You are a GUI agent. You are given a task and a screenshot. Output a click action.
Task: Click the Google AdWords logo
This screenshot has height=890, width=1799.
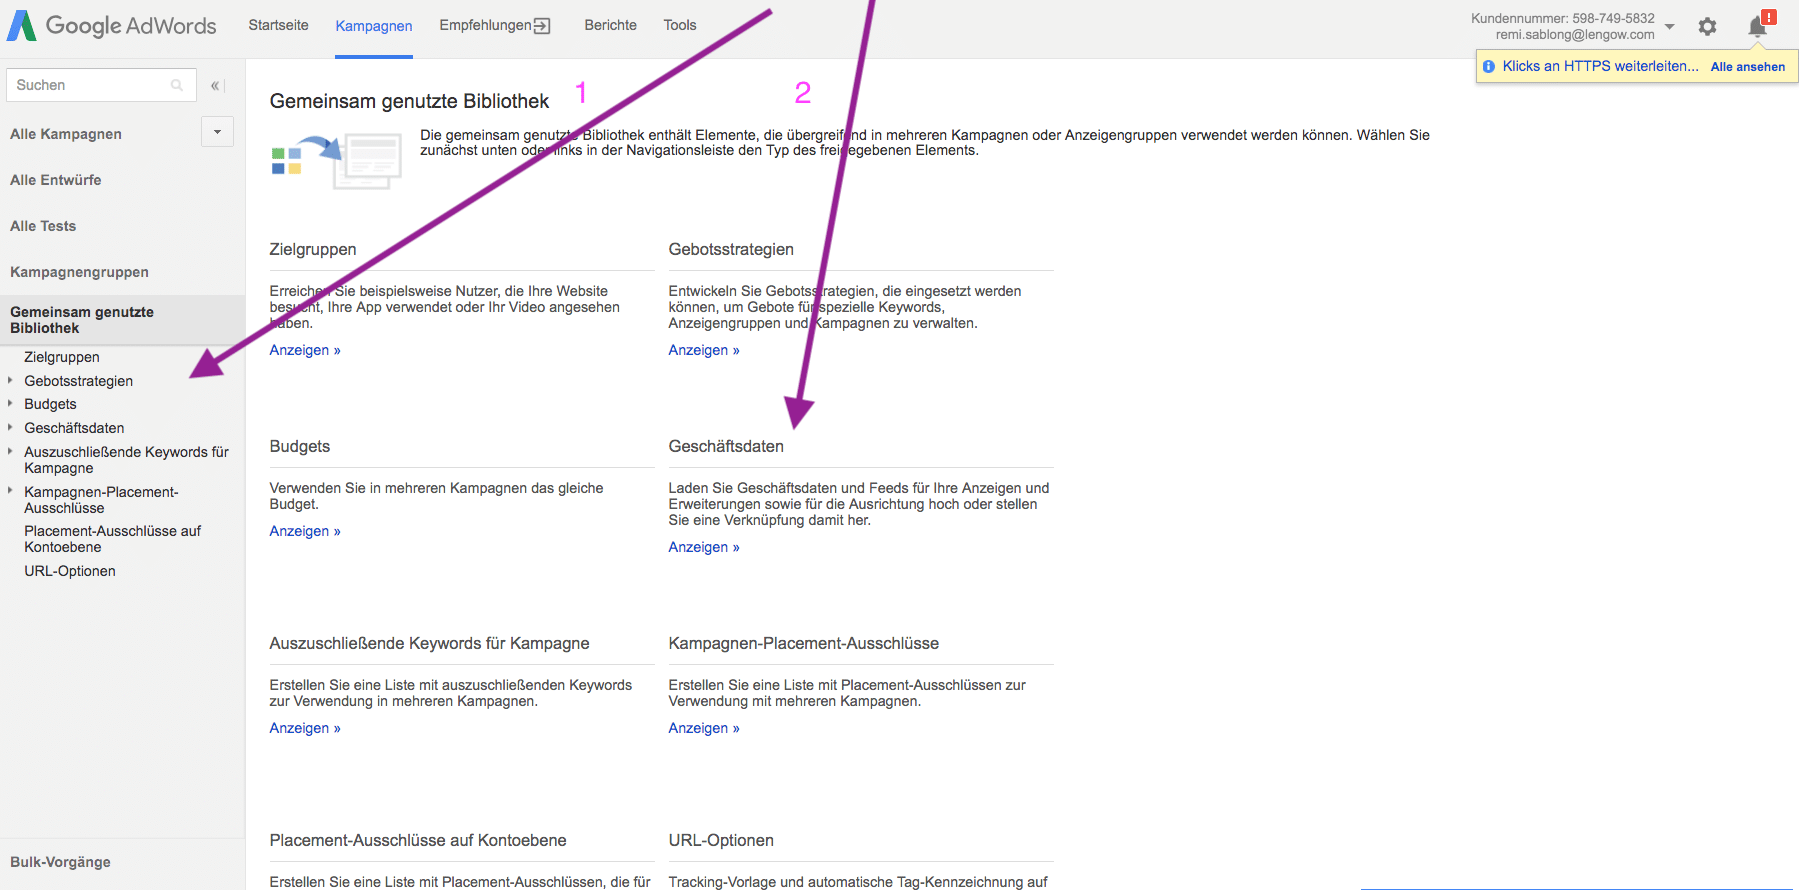pos(112,25)
